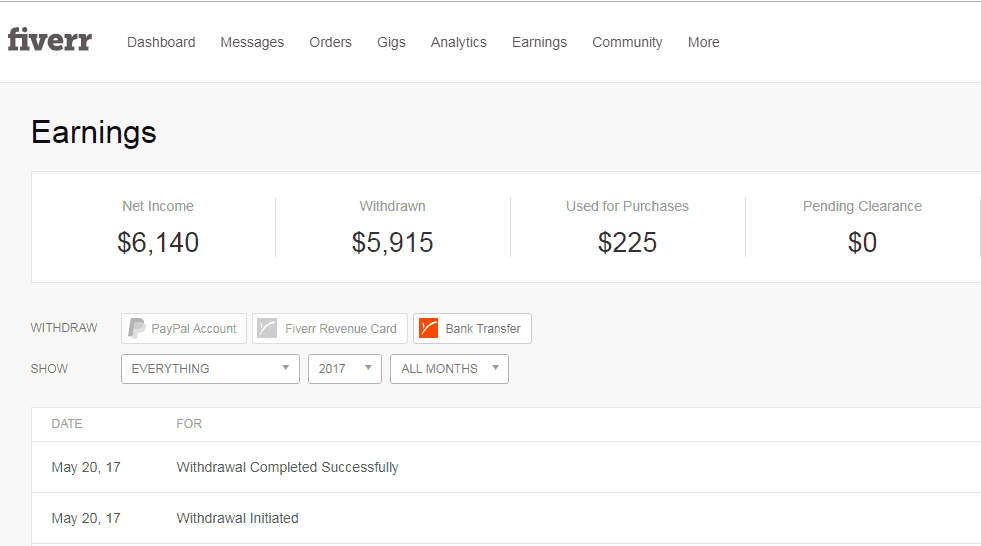Open the Community menu
The width and height of the screenshot is (981, 546).
627,42
